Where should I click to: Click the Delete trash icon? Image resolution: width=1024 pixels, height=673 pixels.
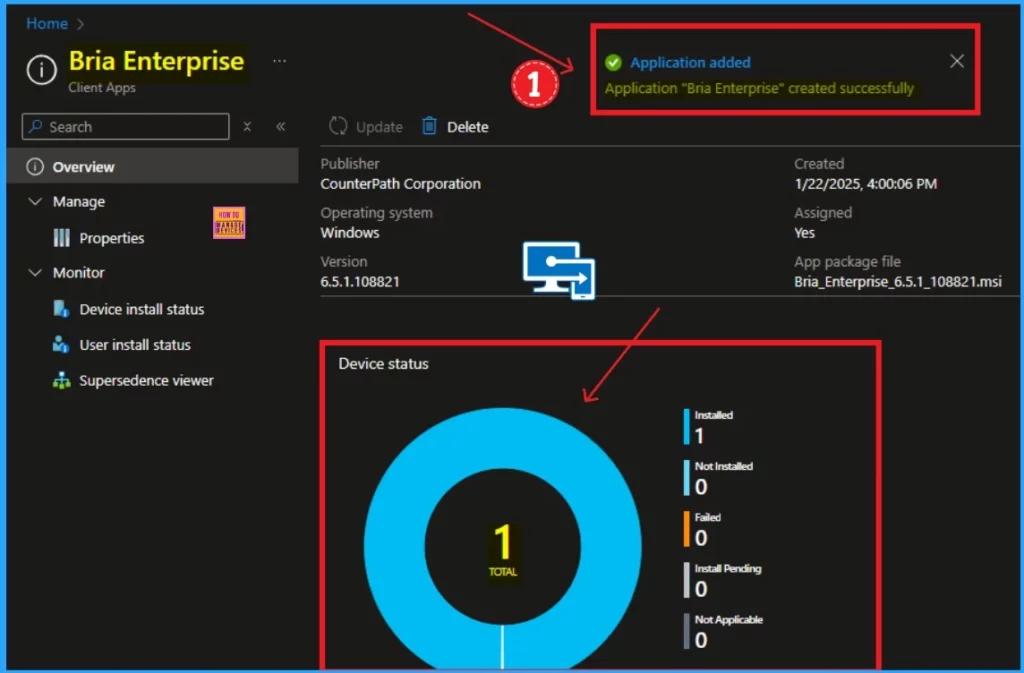[x=429, y=125]
